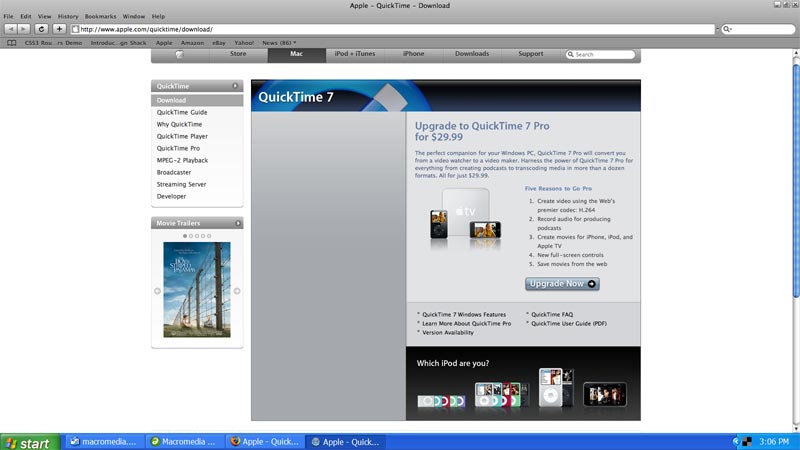This screenshot has height=450, width=800.
Task: Go to the Store tab
Action: pos(238,54)
